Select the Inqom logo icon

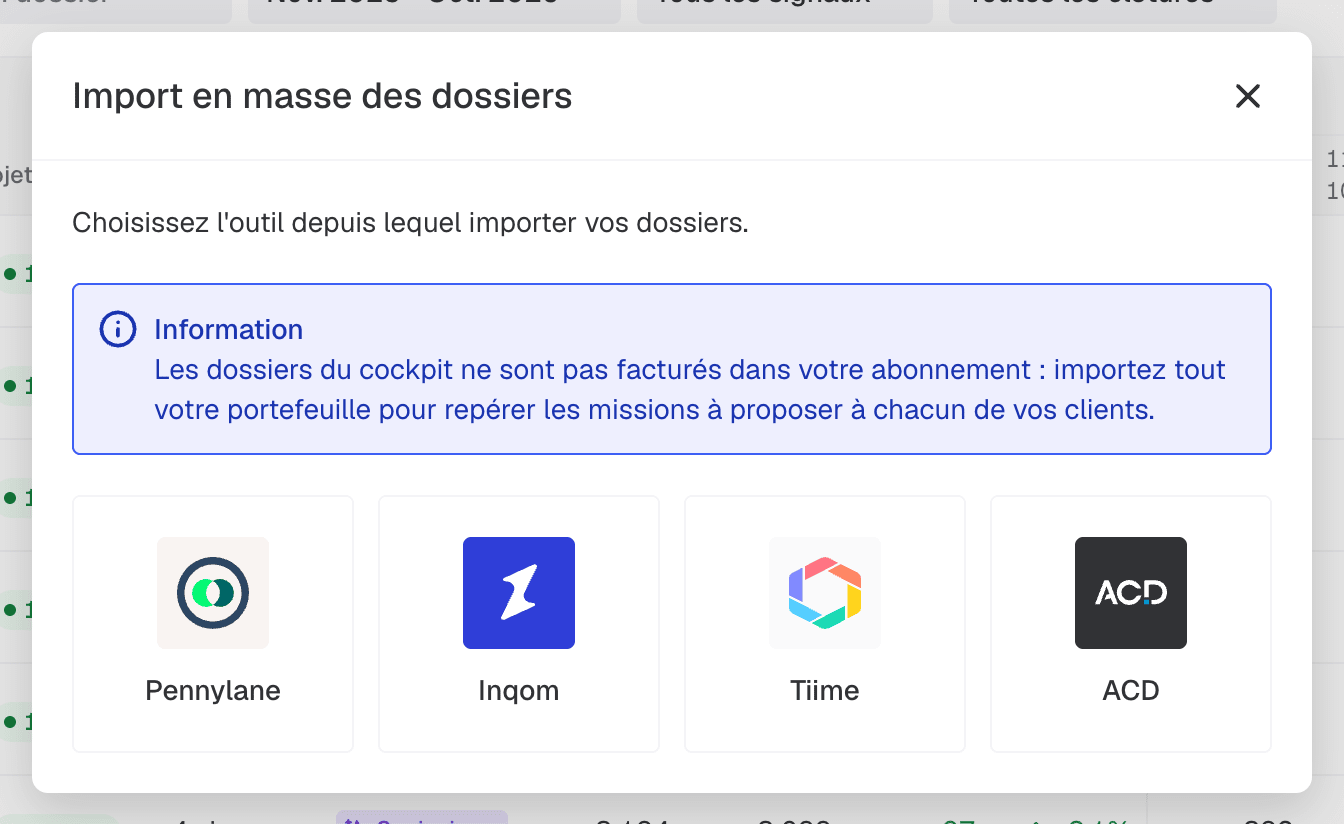tap(519, 593)
